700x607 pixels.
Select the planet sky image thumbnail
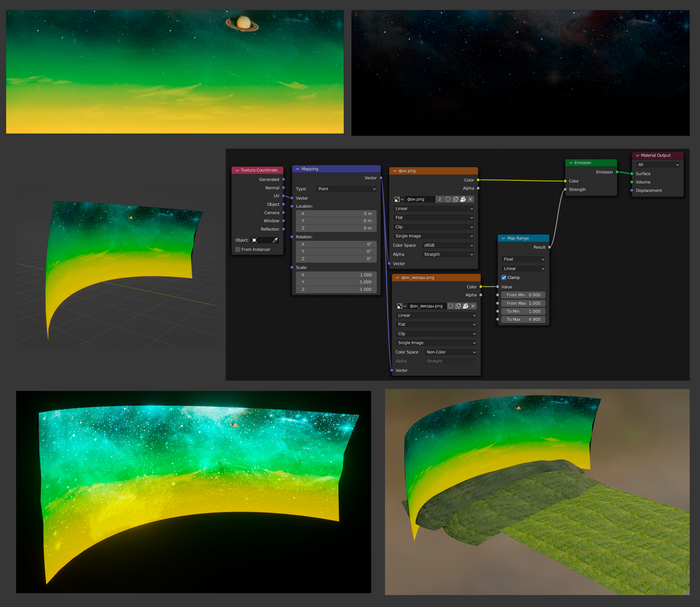click(175, 72)
